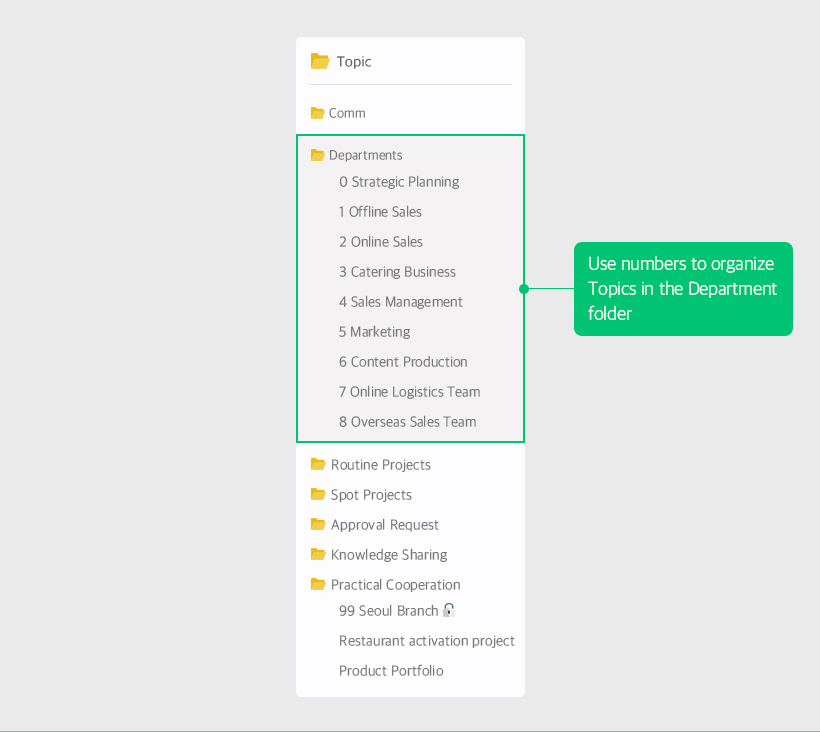Click the Comm folder icon
Image resolution: width=820 pixels, height=732 pixels.
tap(317, 113)
